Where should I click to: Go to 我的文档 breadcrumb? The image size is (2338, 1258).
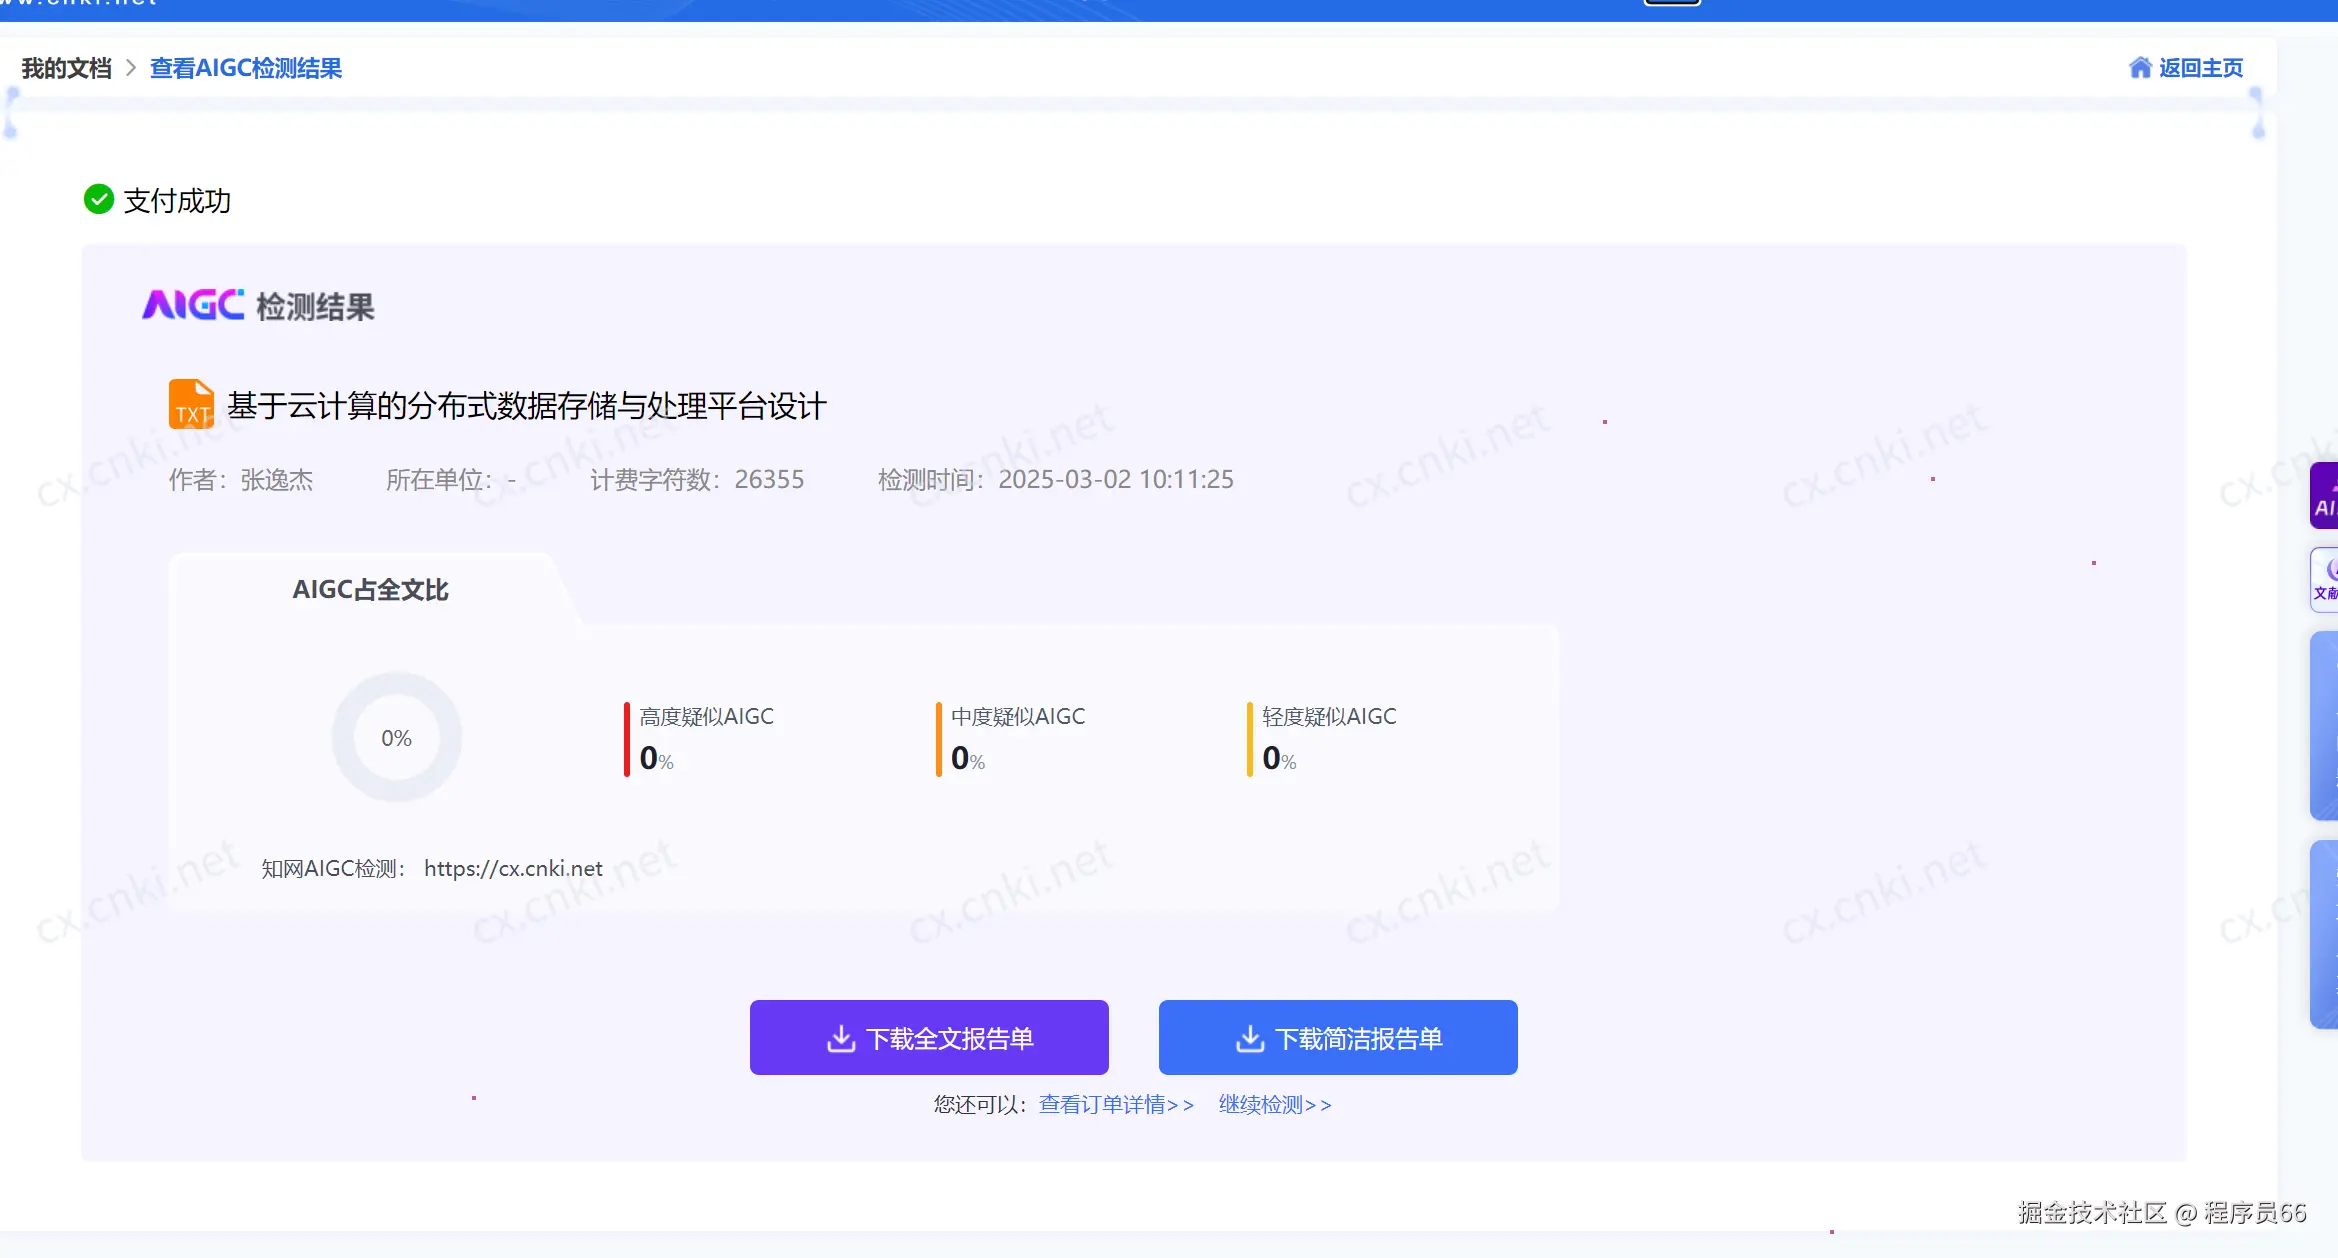pos(66,68)
